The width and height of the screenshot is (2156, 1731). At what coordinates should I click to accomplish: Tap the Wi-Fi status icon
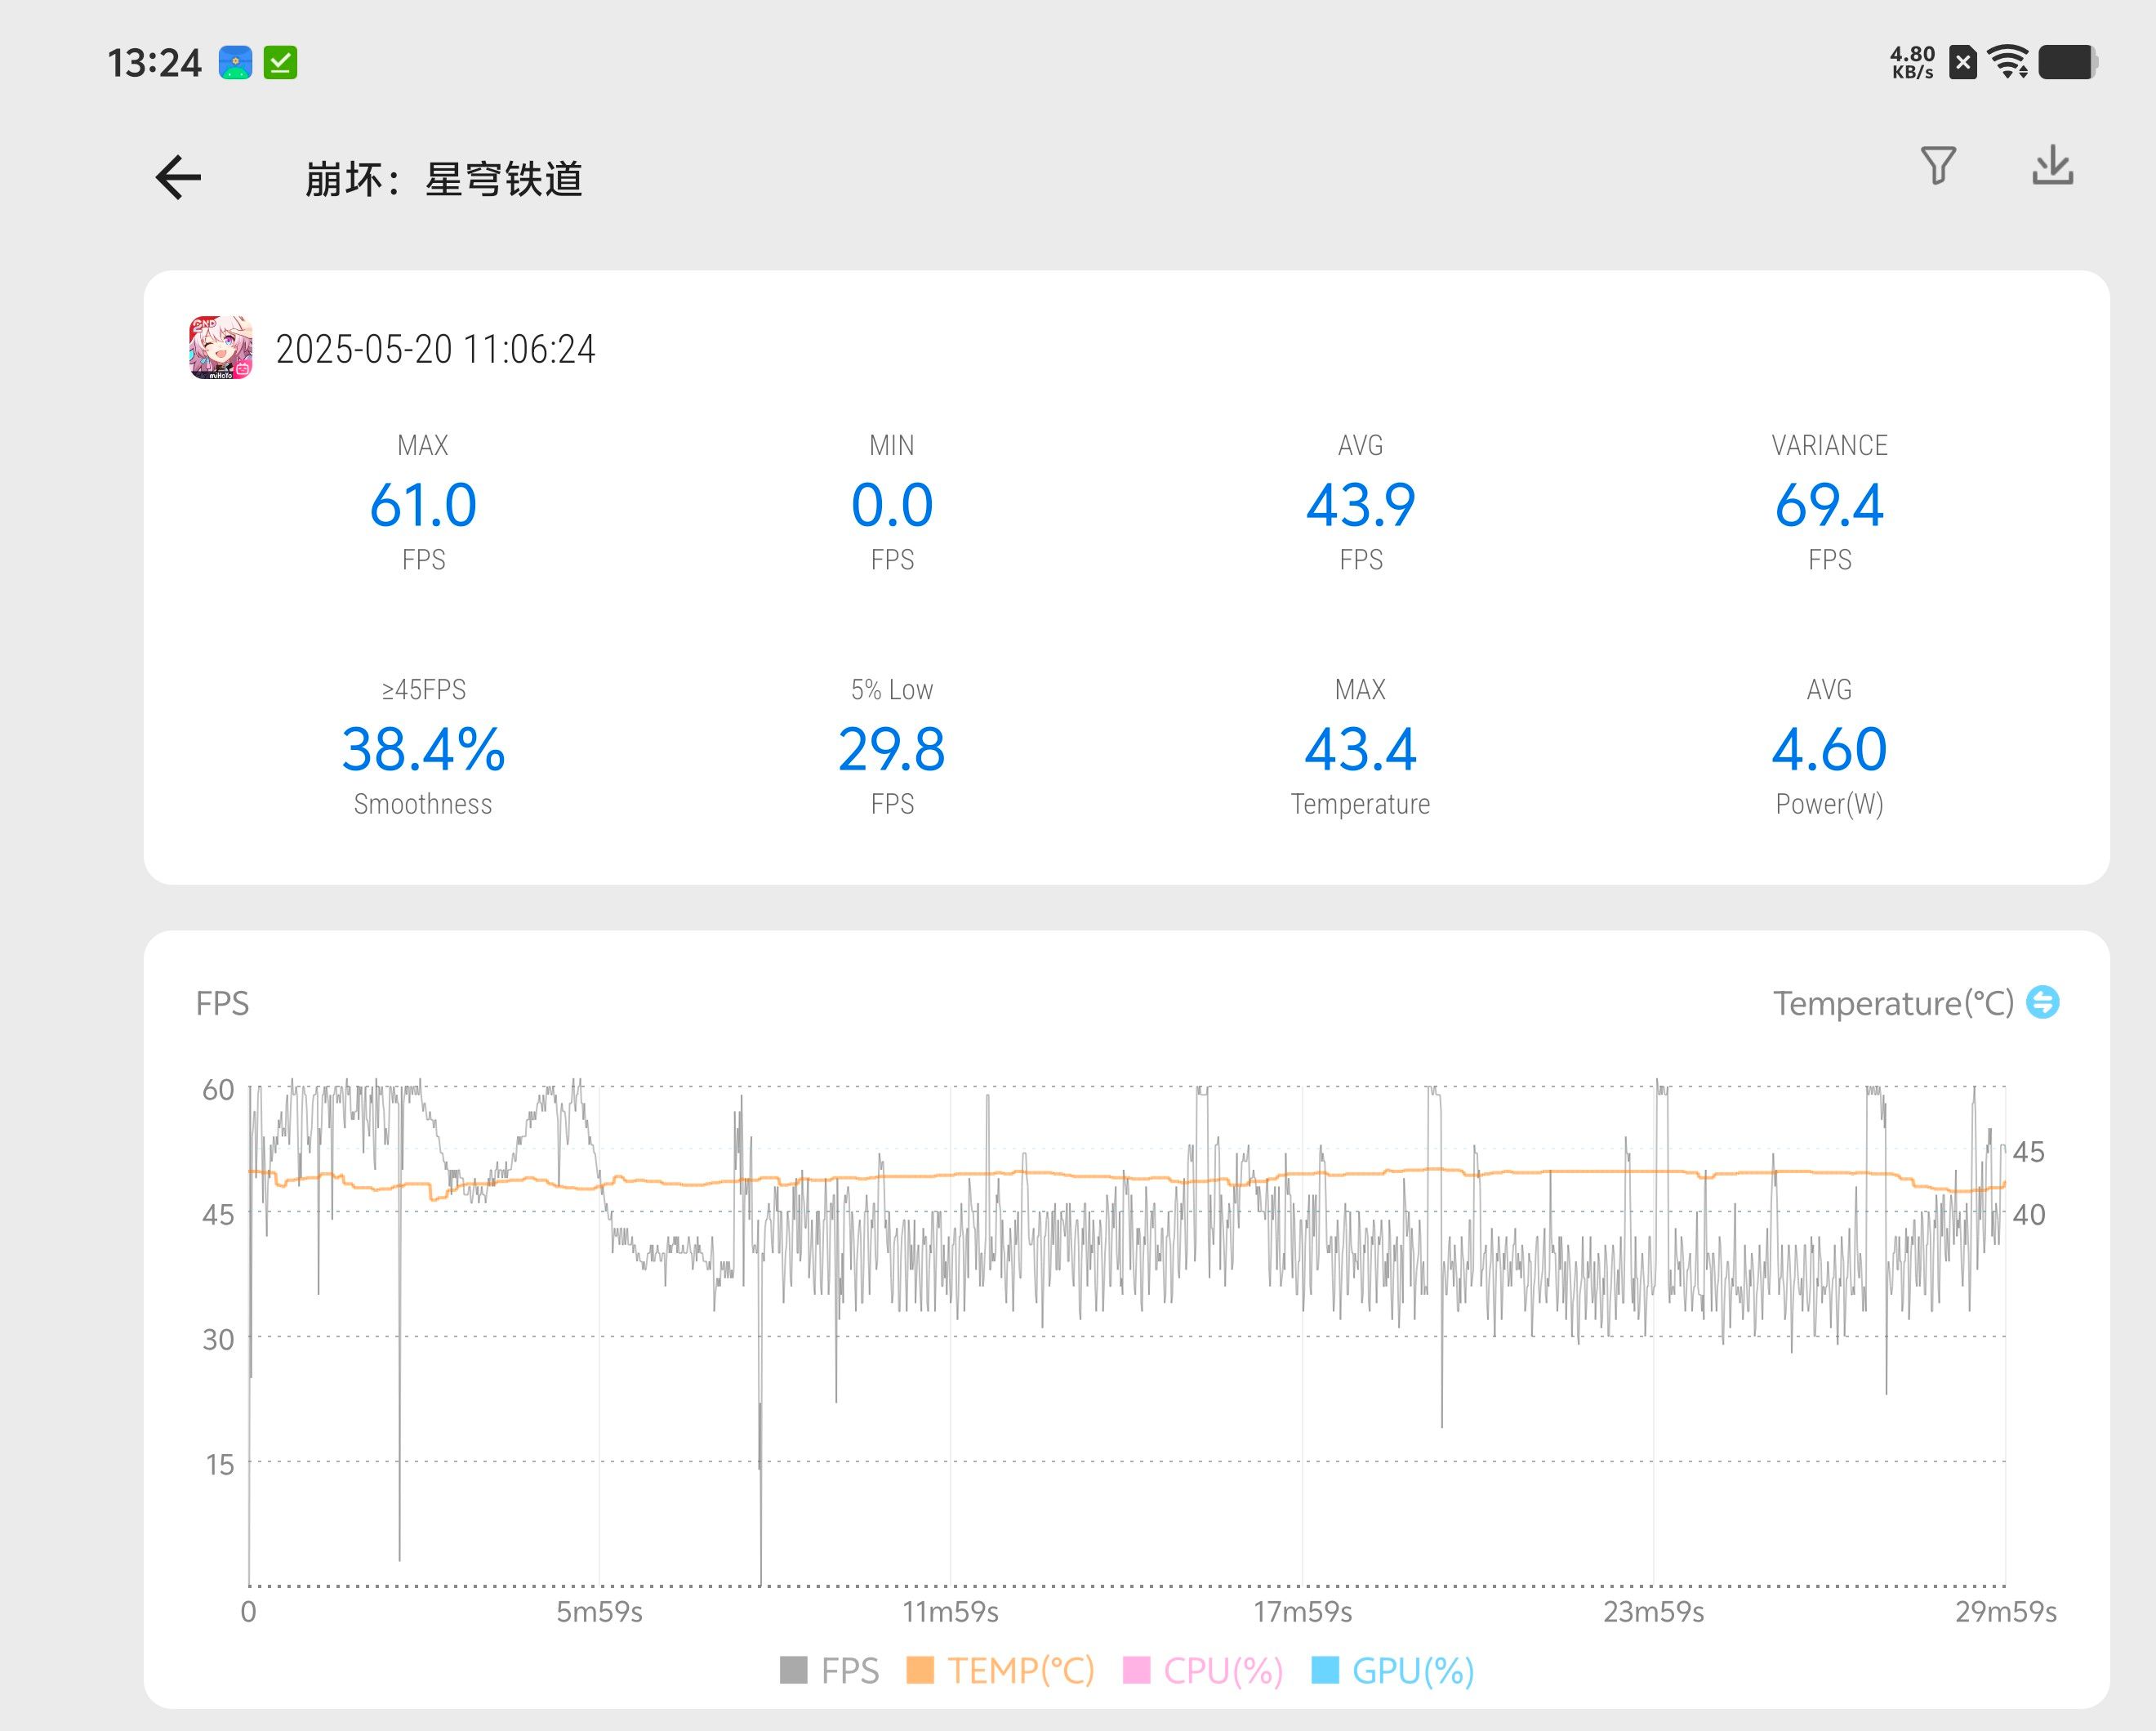point(2008,62)
